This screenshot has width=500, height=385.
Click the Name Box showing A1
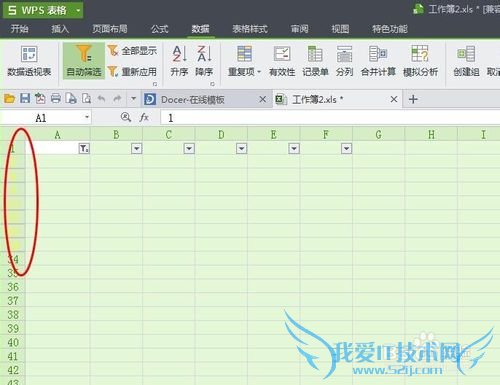tap(41, 118)
